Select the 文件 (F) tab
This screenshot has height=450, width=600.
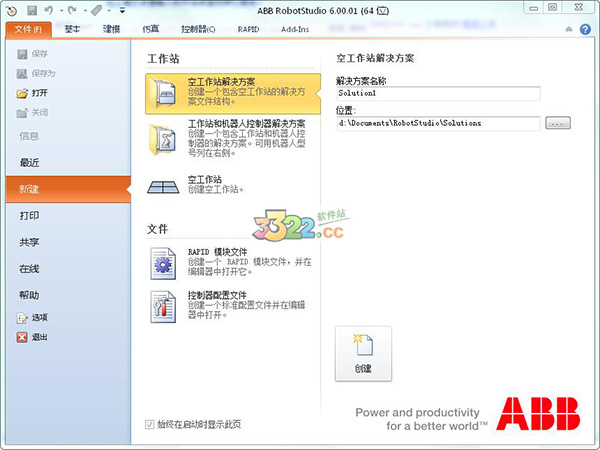[29, 29]
